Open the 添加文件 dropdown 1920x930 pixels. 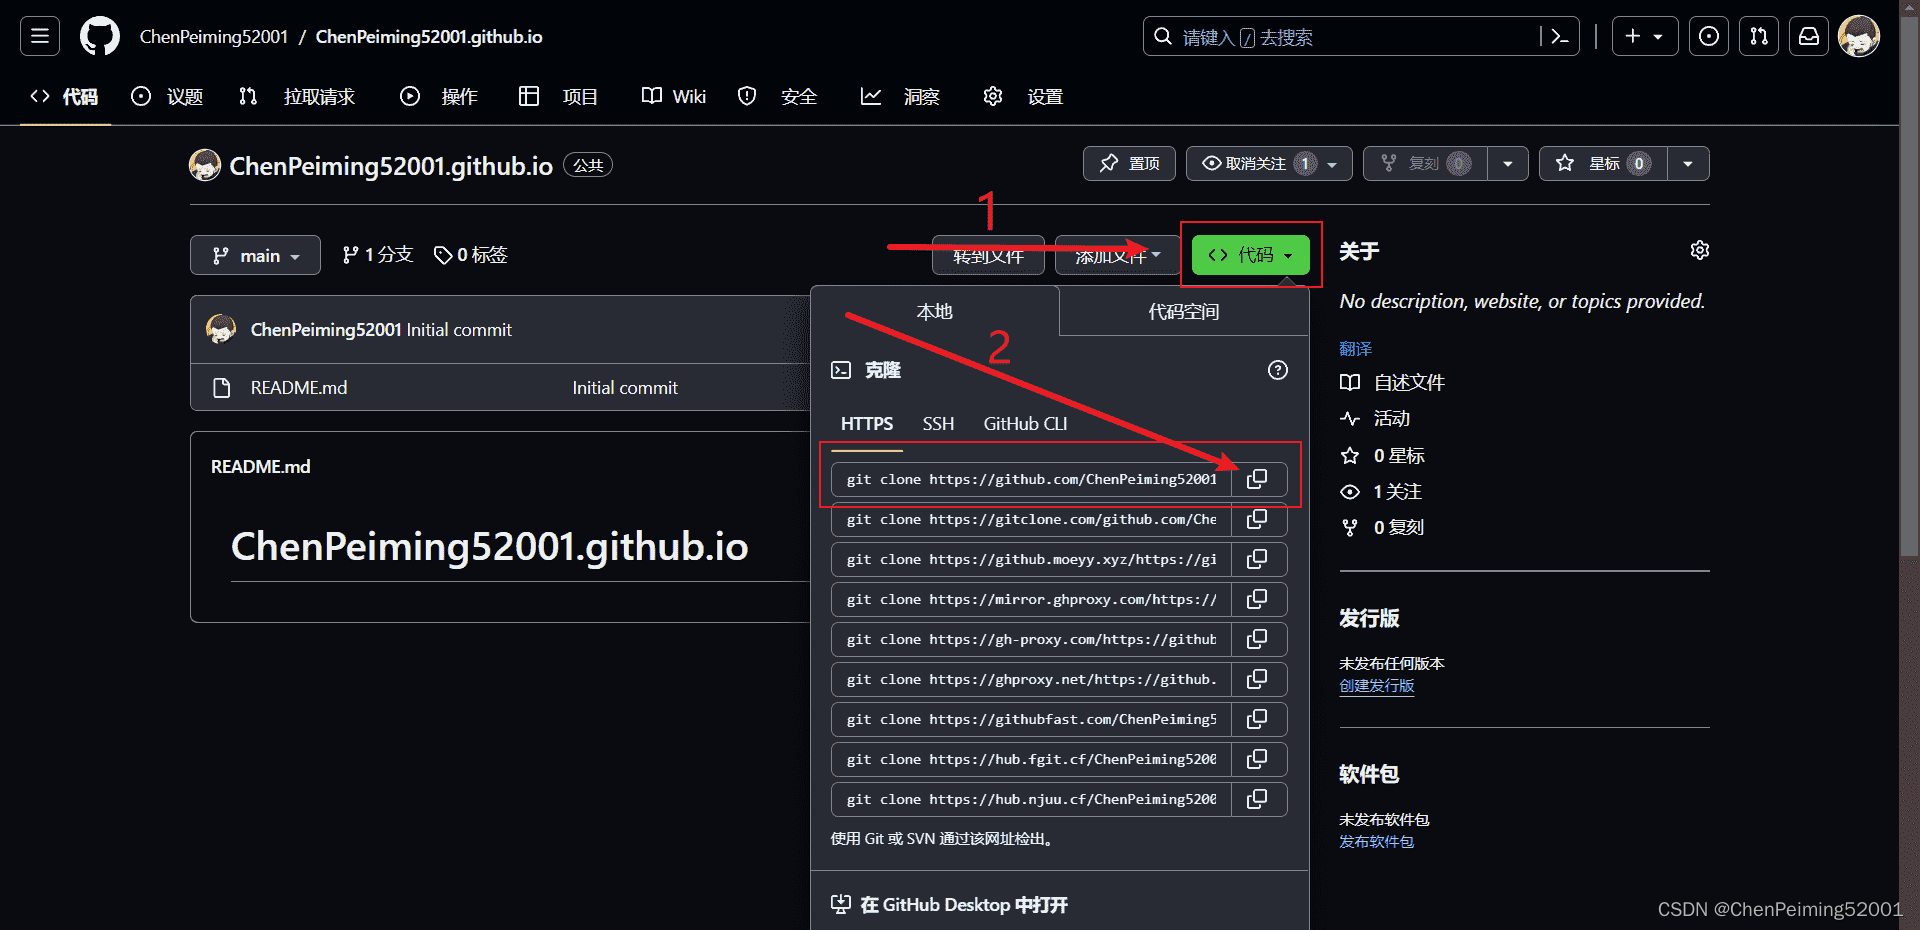[1117, 255]
